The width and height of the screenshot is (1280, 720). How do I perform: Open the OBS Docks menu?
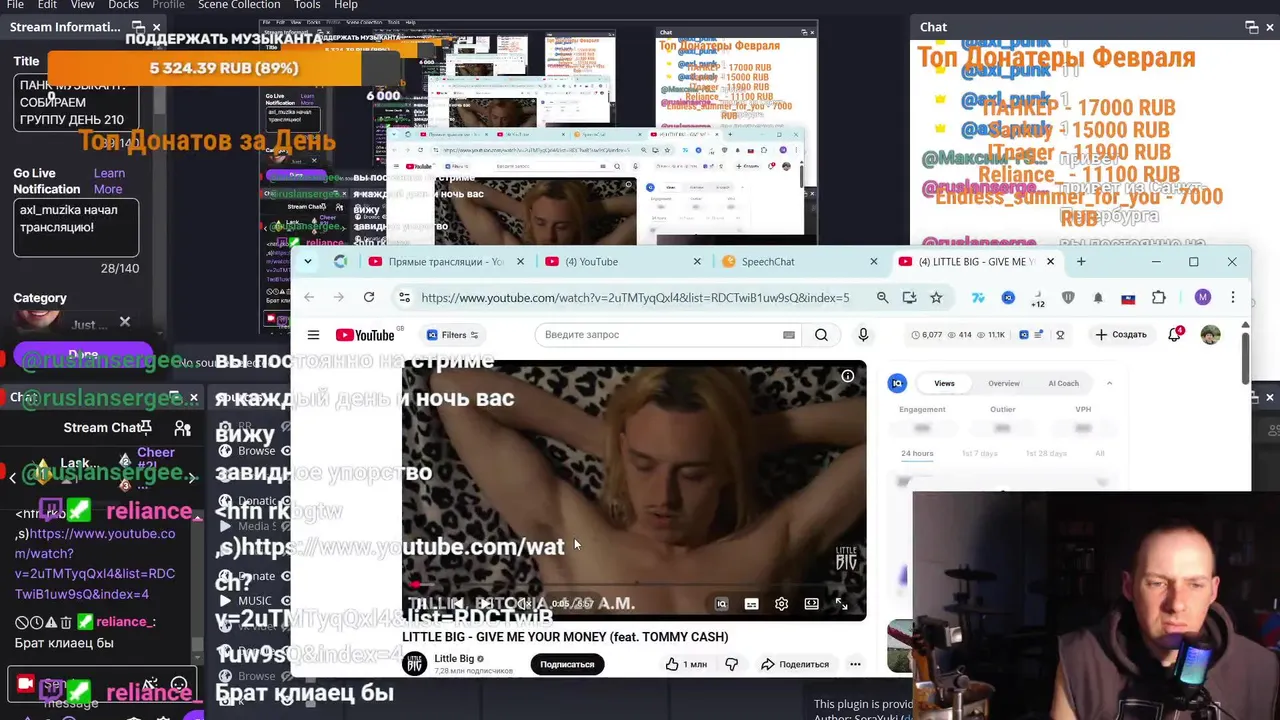(x=123, y=5)
